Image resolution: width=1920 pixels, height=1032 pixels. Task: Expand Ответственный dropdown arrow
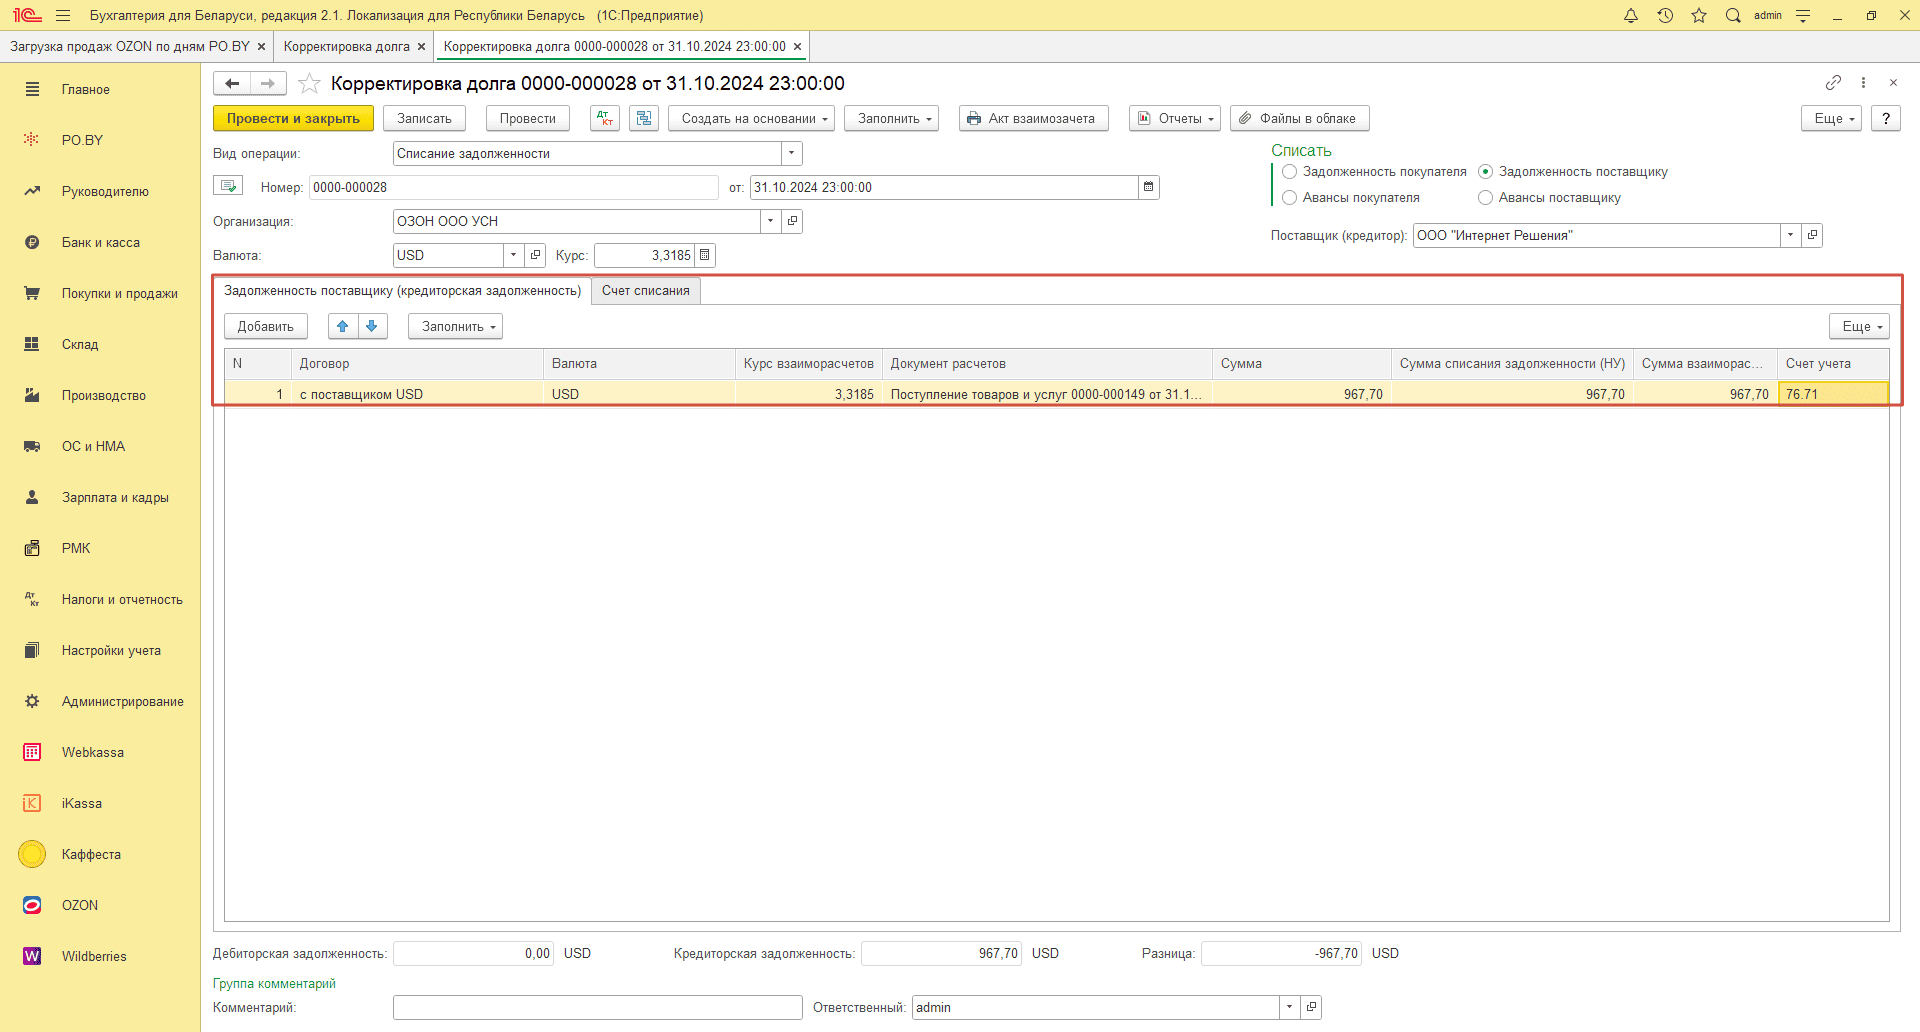click(1290, 1007)
